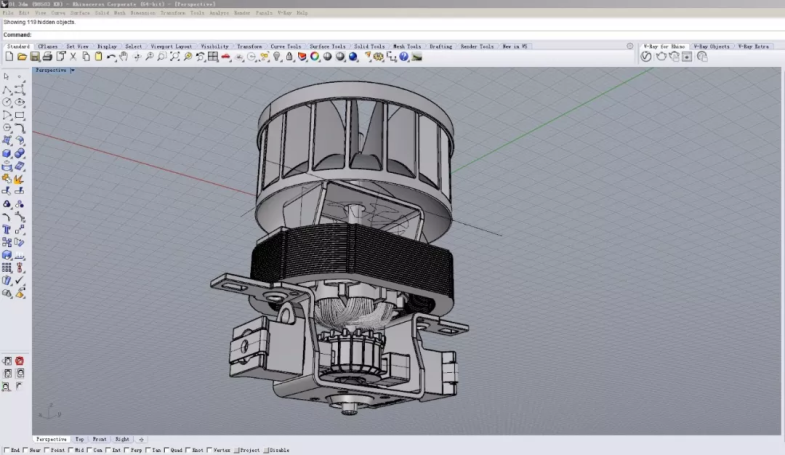Click the Undo arrow icon
This screenshot has height=455, width=785.
[110, 57]
